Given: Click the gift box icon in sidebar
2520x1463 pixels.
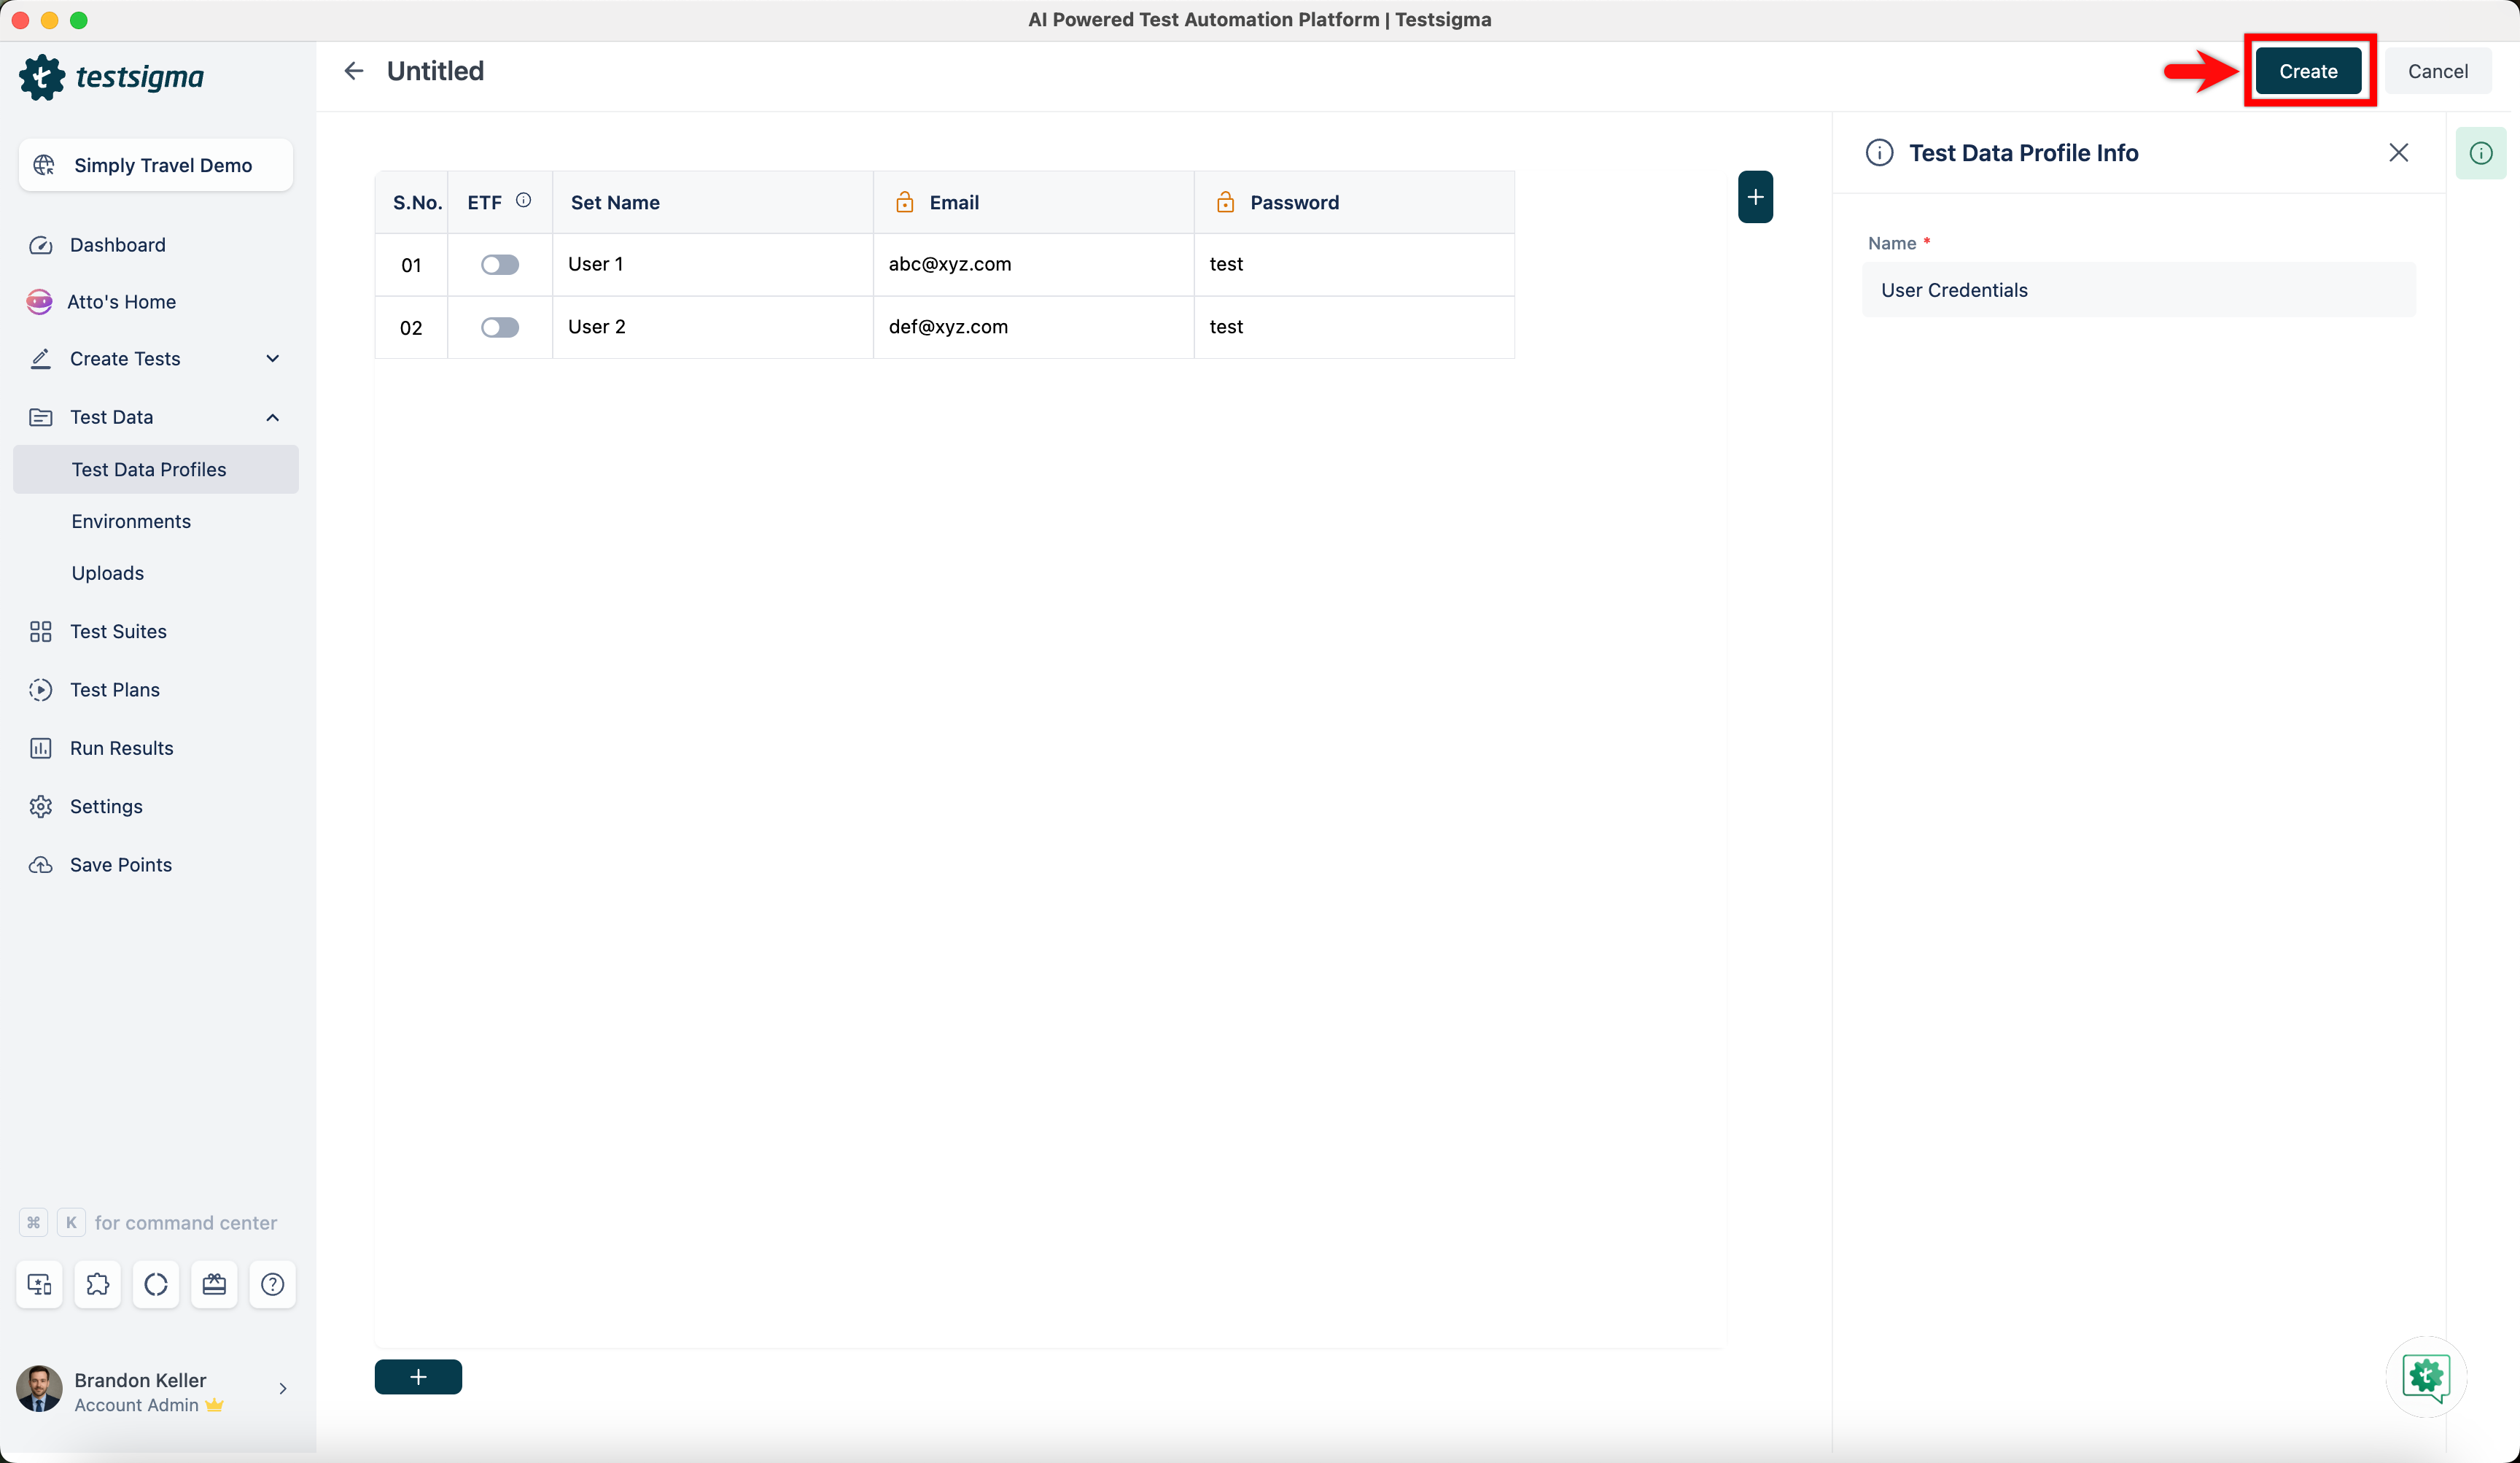Looking at the screenshot, I should [214, 1284].
